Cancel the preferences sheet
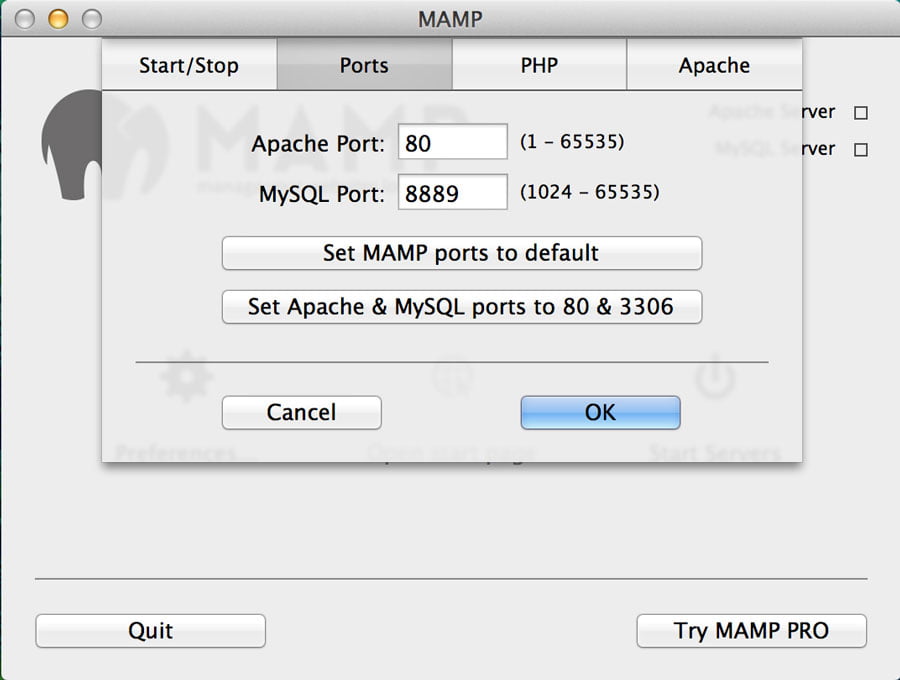900x680 pixels. pyautogui.click(x=301, y=412)
